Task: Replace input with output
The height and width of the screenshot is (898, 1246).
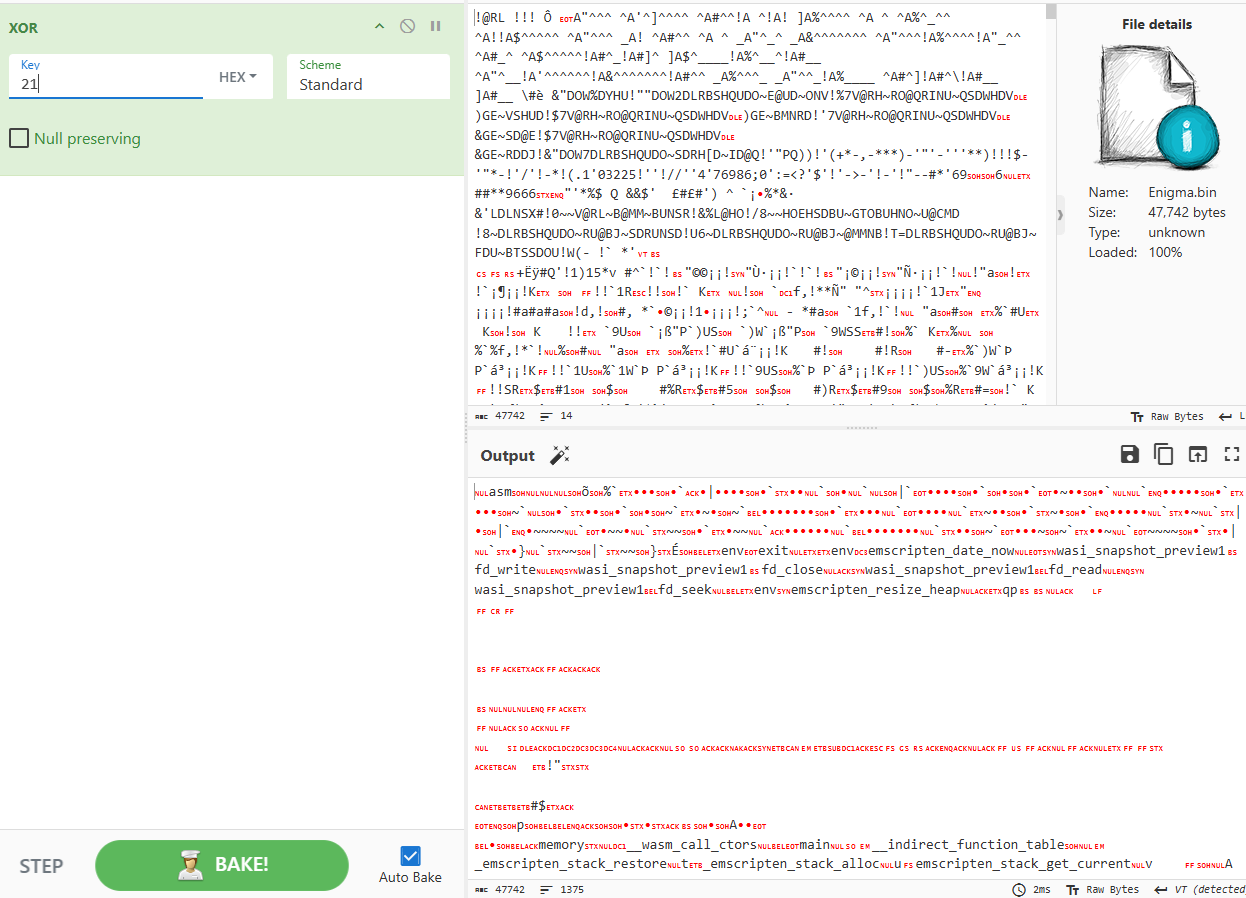Action: (1198, 455)
